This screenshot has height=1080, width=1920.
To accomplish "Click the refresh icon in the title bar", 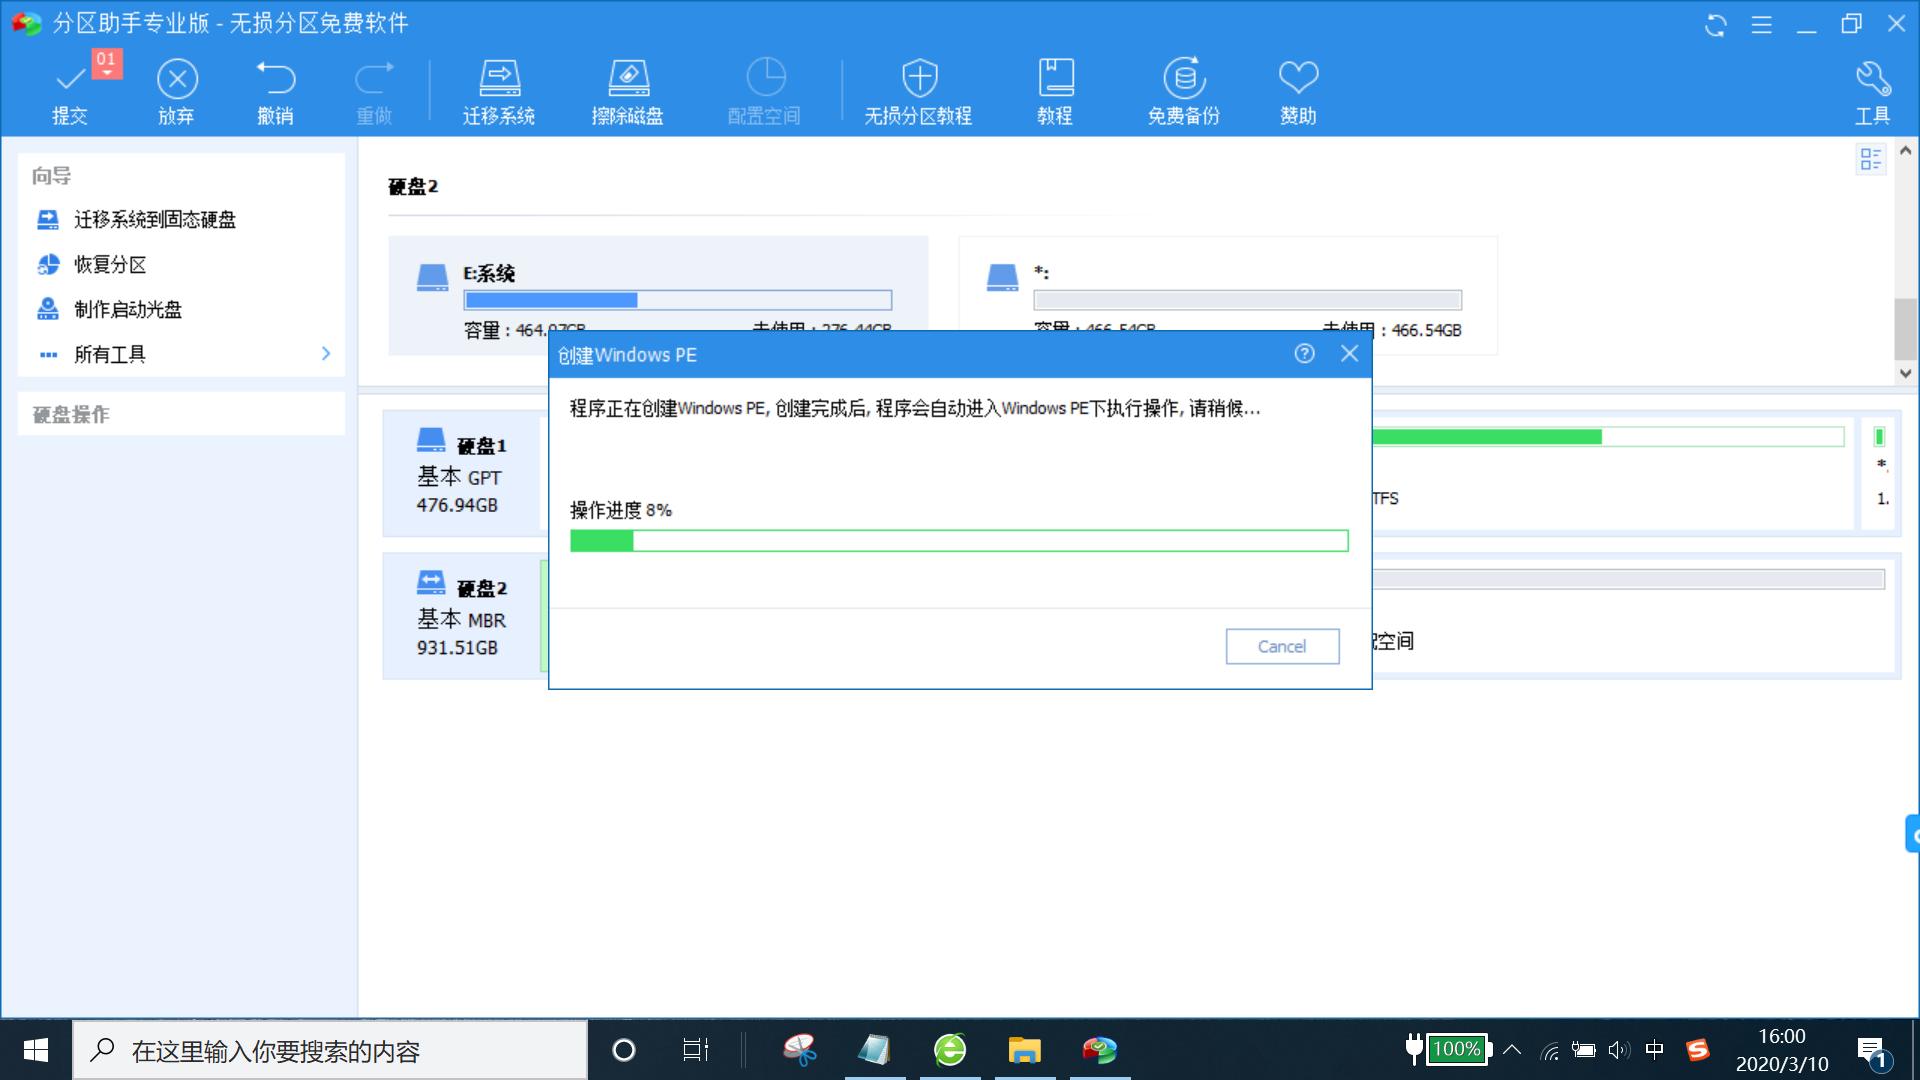I will pyautogui.click(x=1714, y=25).
